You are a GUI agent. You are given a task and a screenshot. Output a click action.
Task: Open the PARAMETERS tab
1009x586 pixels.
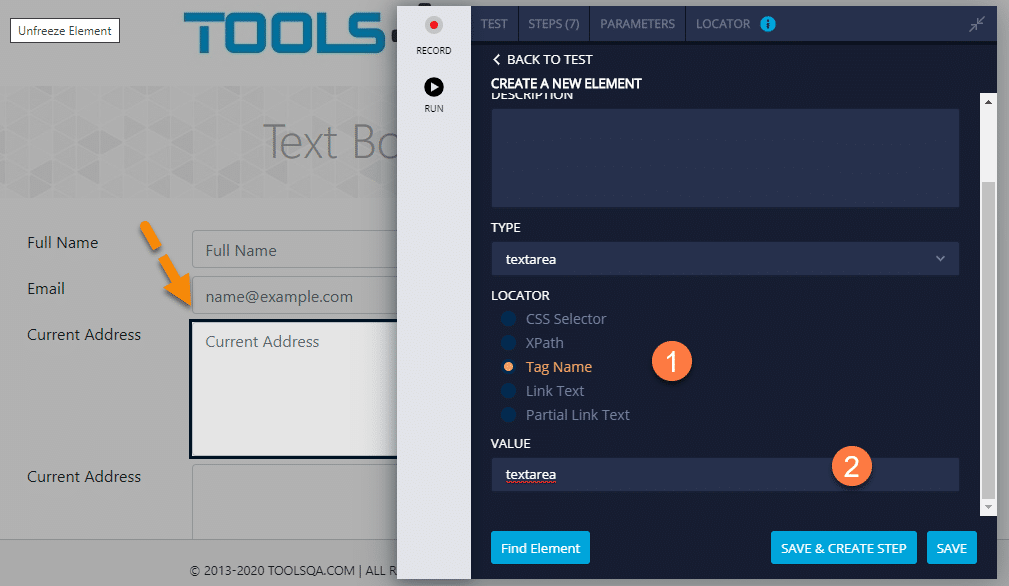click(x=637, y=23)
